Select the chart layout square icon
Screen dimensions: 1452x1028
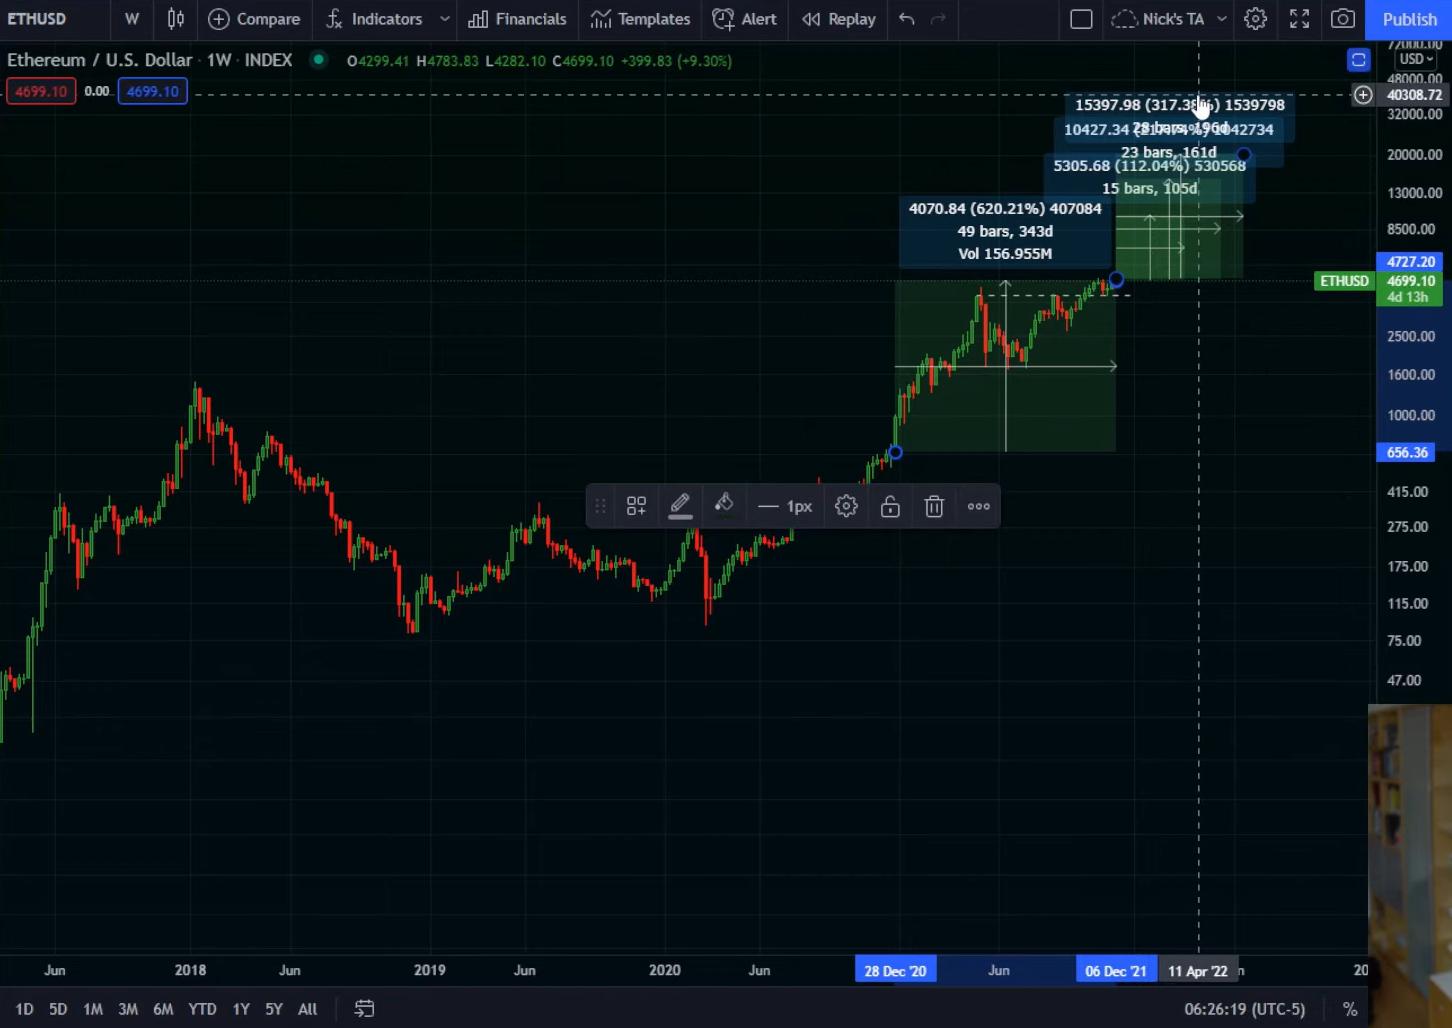coord(1081,19)
